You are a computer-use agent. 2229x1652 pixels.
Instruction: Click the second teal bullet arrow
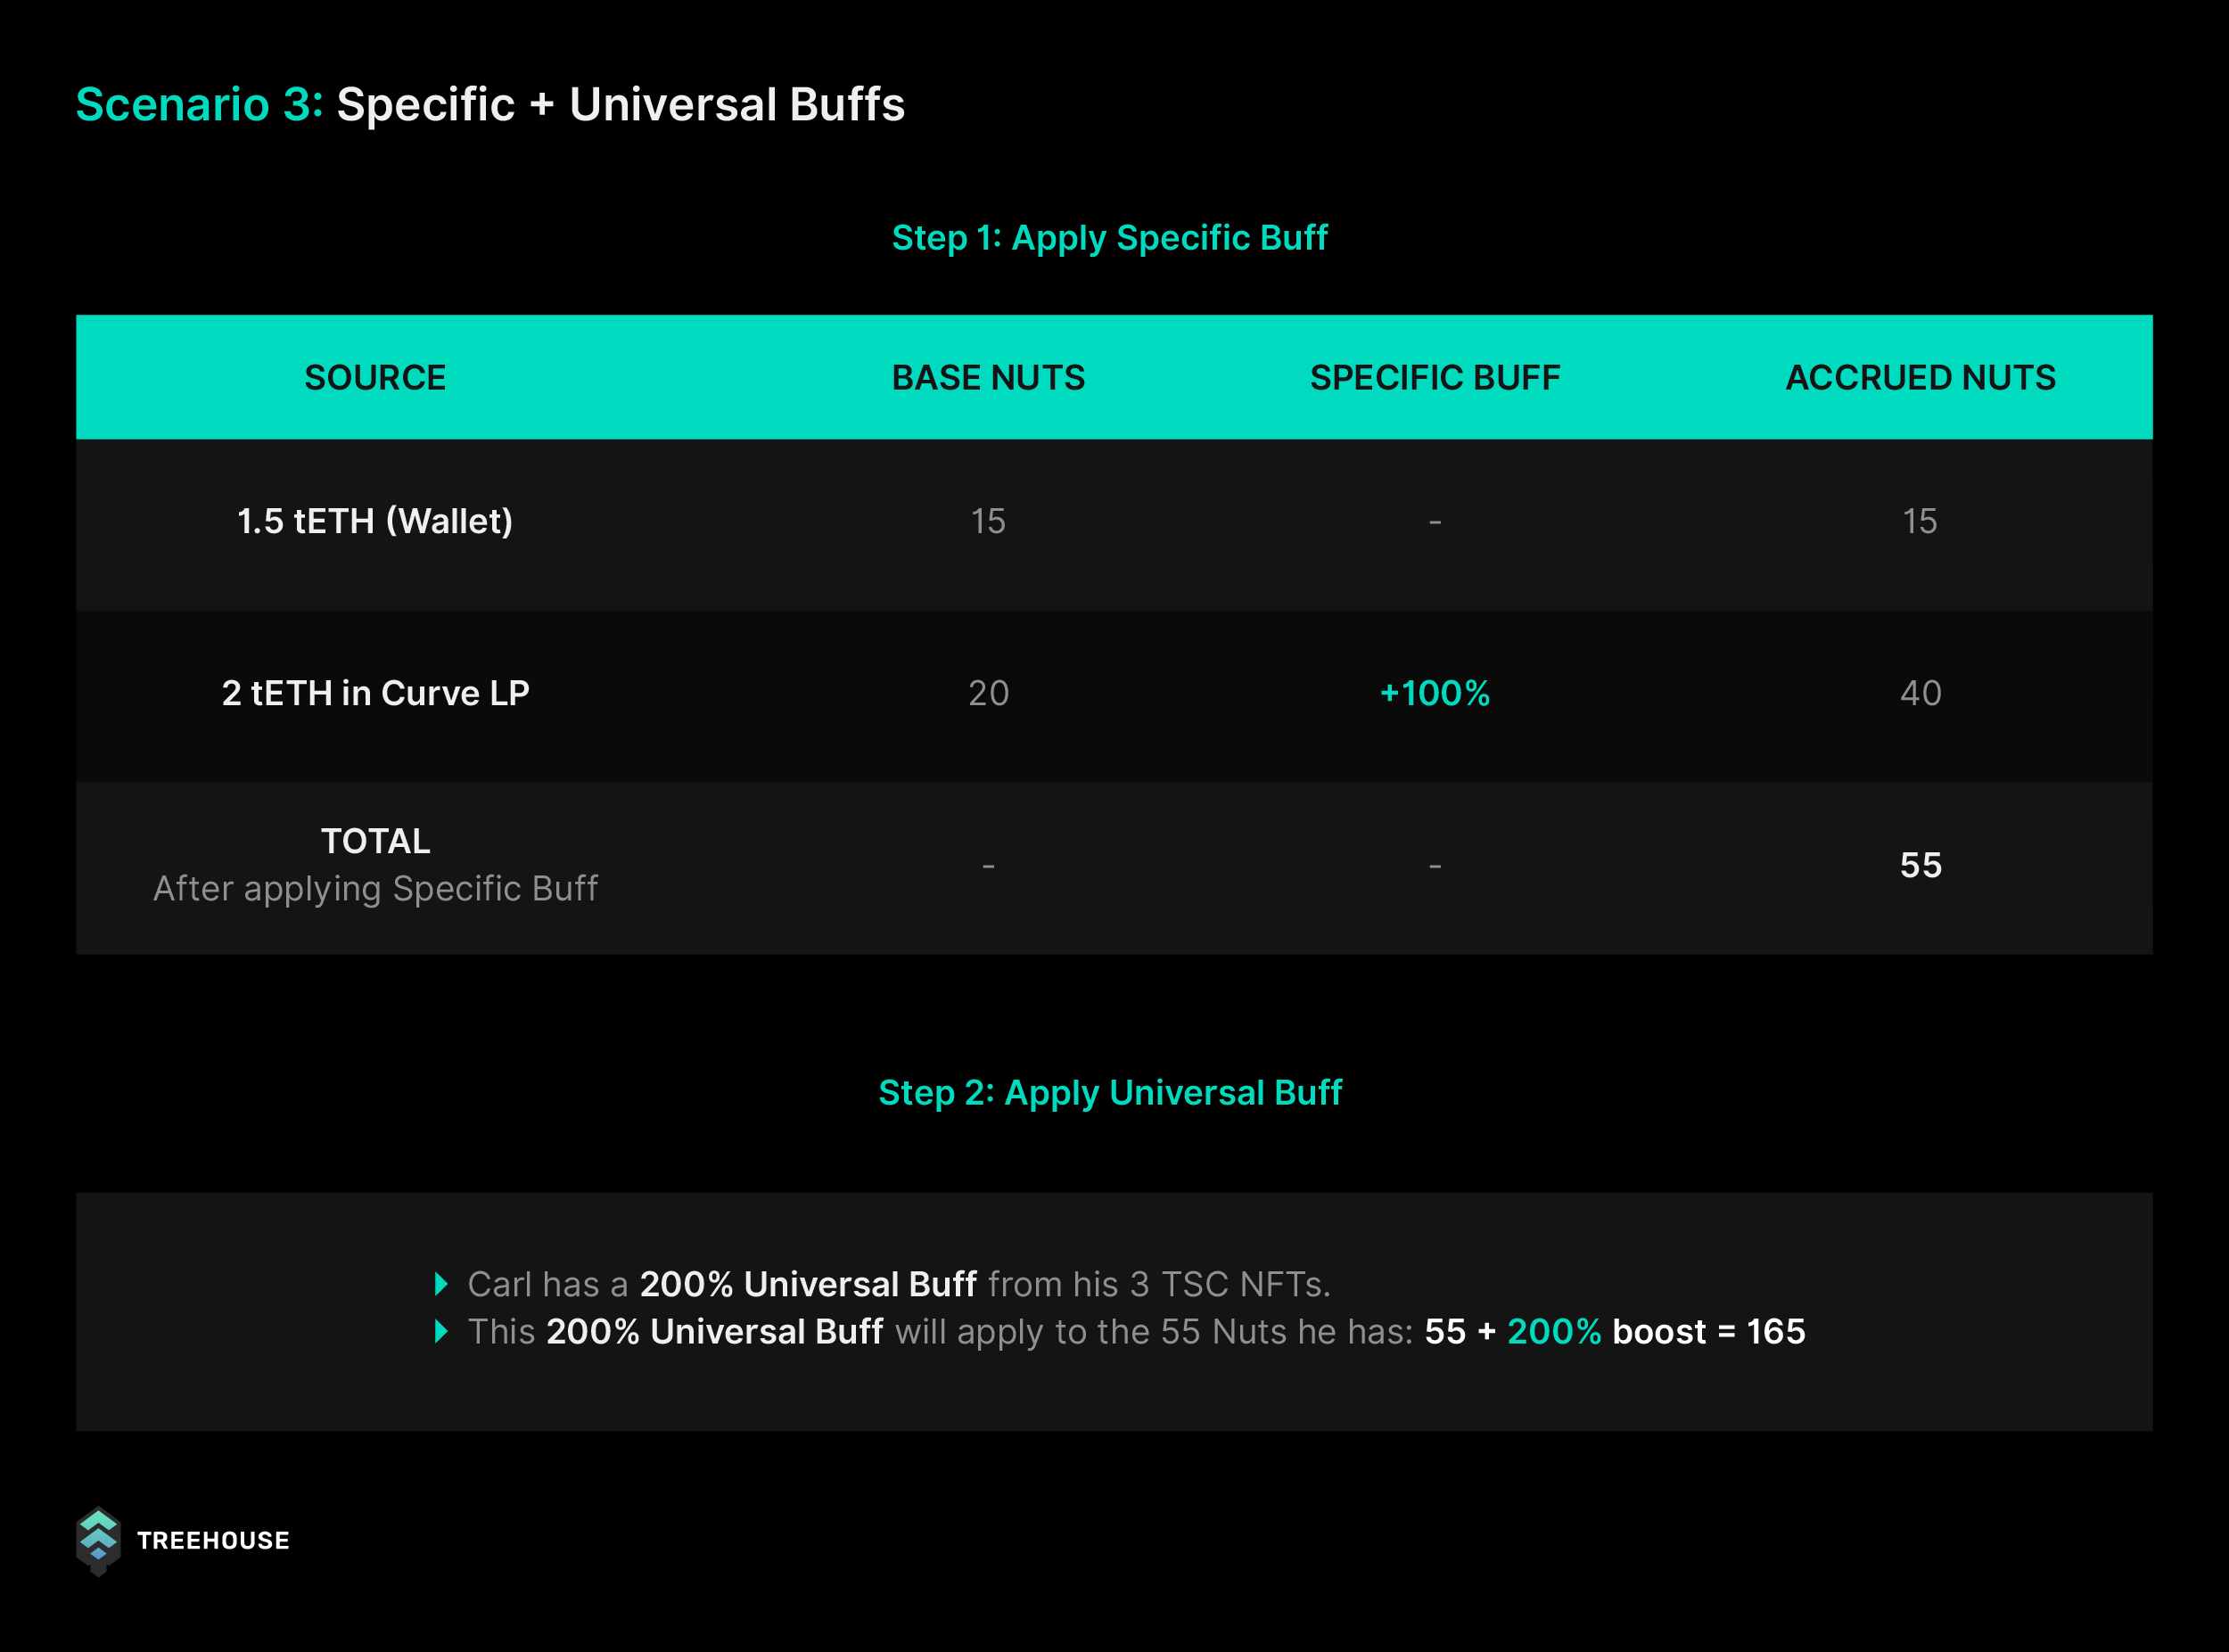(x=441, y=1331)
